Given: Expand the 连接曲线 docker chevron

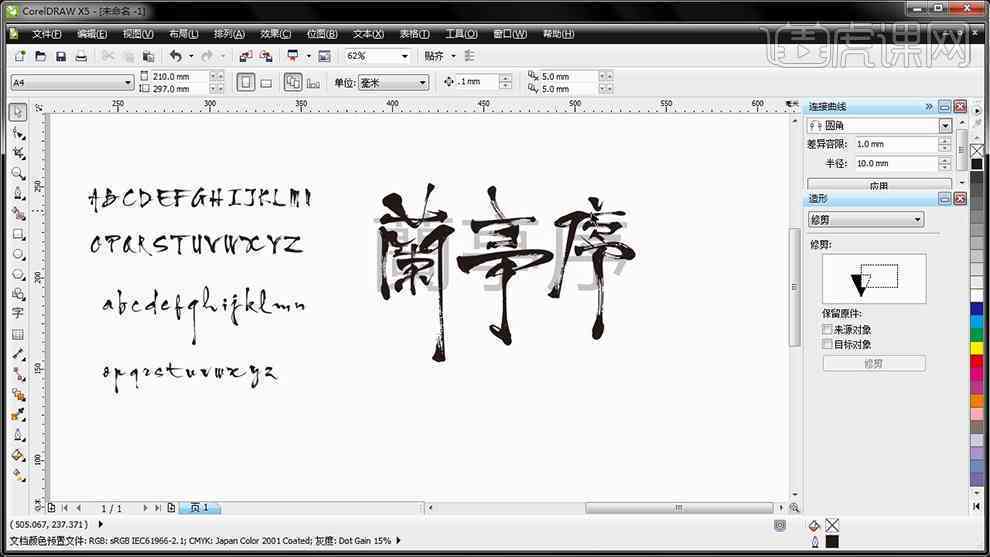Looking at the screenshot, I should click(x=929, y=107).
